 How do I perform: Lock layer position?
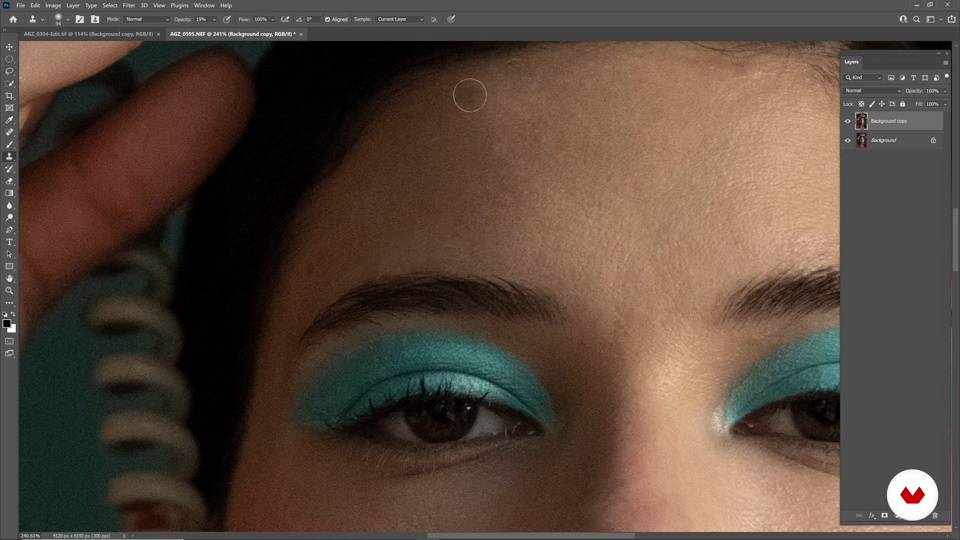pos(882,104)
